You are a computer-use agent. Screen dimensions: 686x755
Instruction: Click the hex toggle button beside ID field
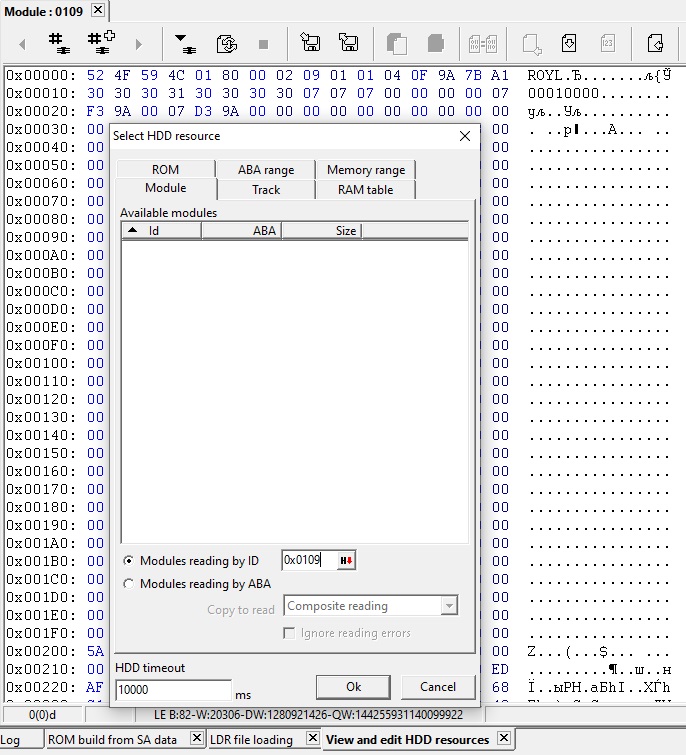click(x=346, y=561)
